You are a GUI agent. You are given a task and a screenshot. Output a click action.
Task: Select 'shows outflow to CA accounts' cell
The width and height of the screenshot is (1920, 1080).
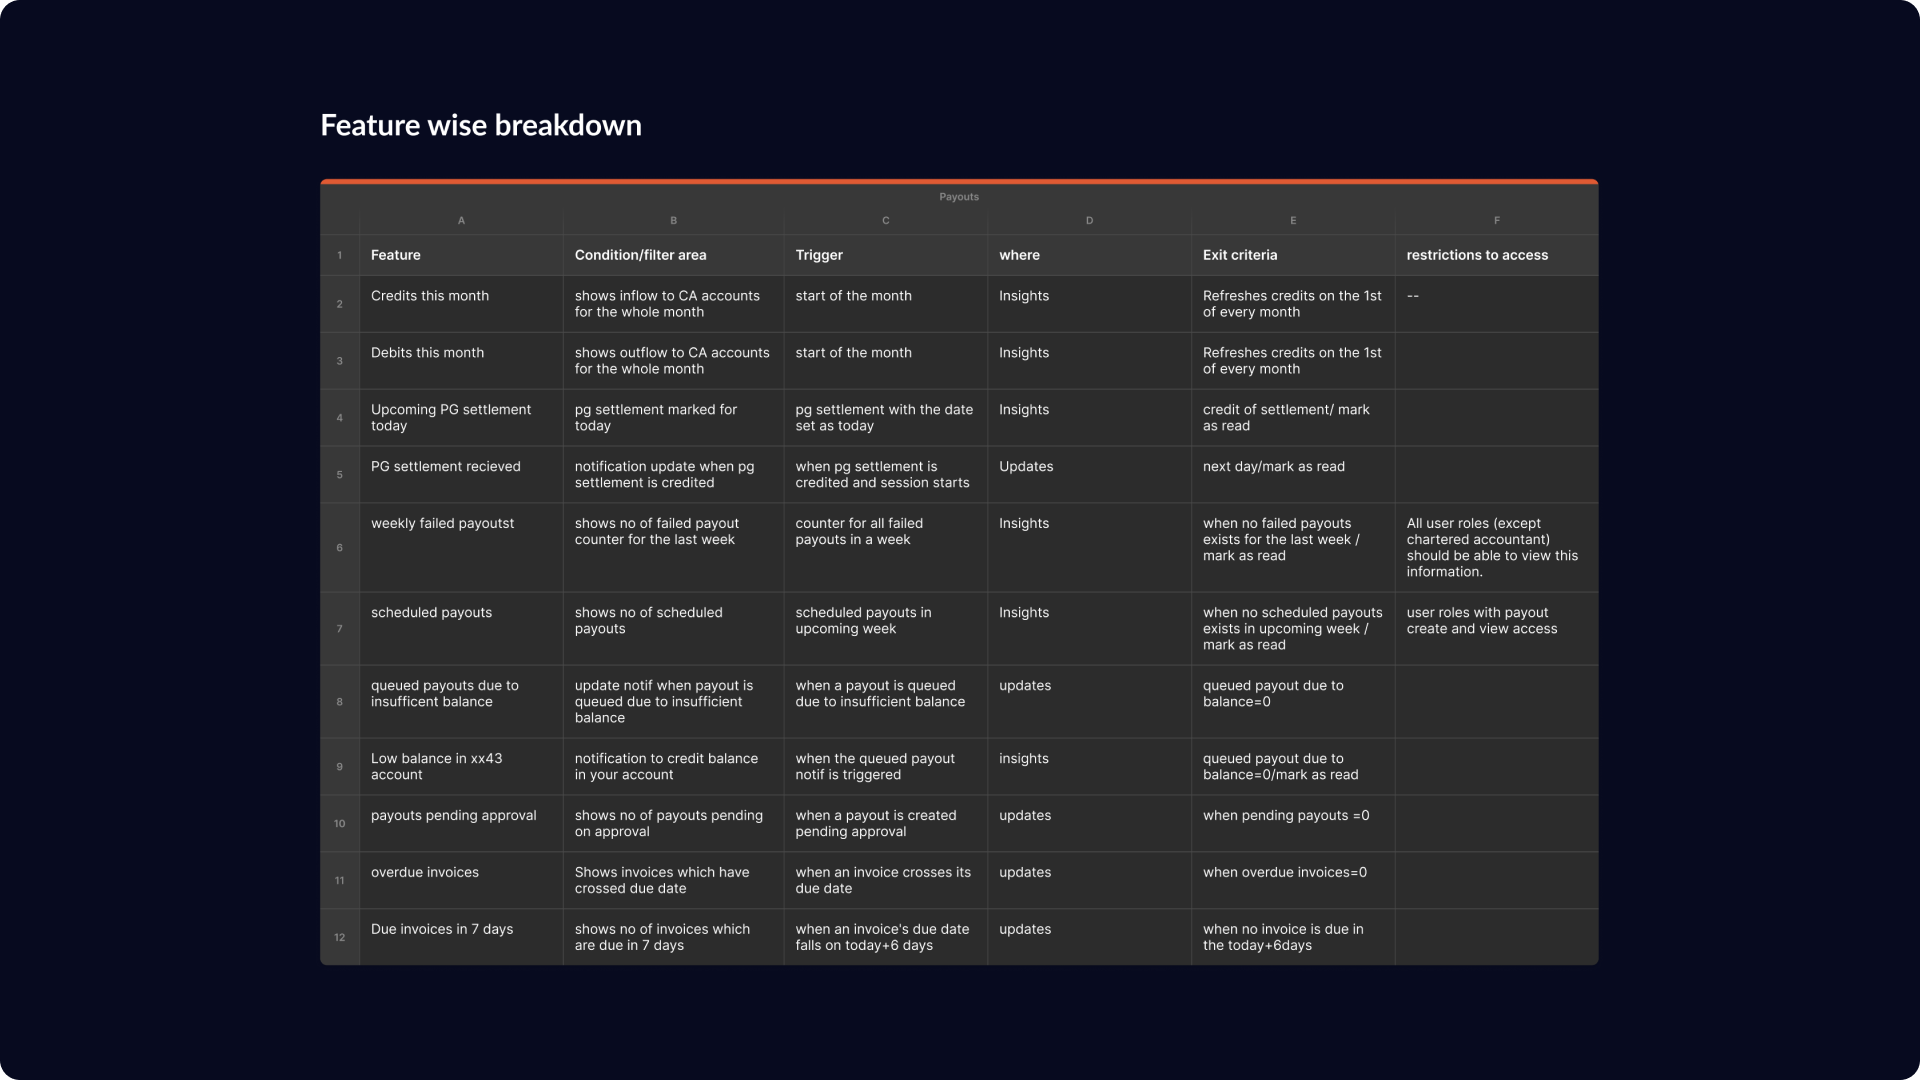click(x=673, y=361)
